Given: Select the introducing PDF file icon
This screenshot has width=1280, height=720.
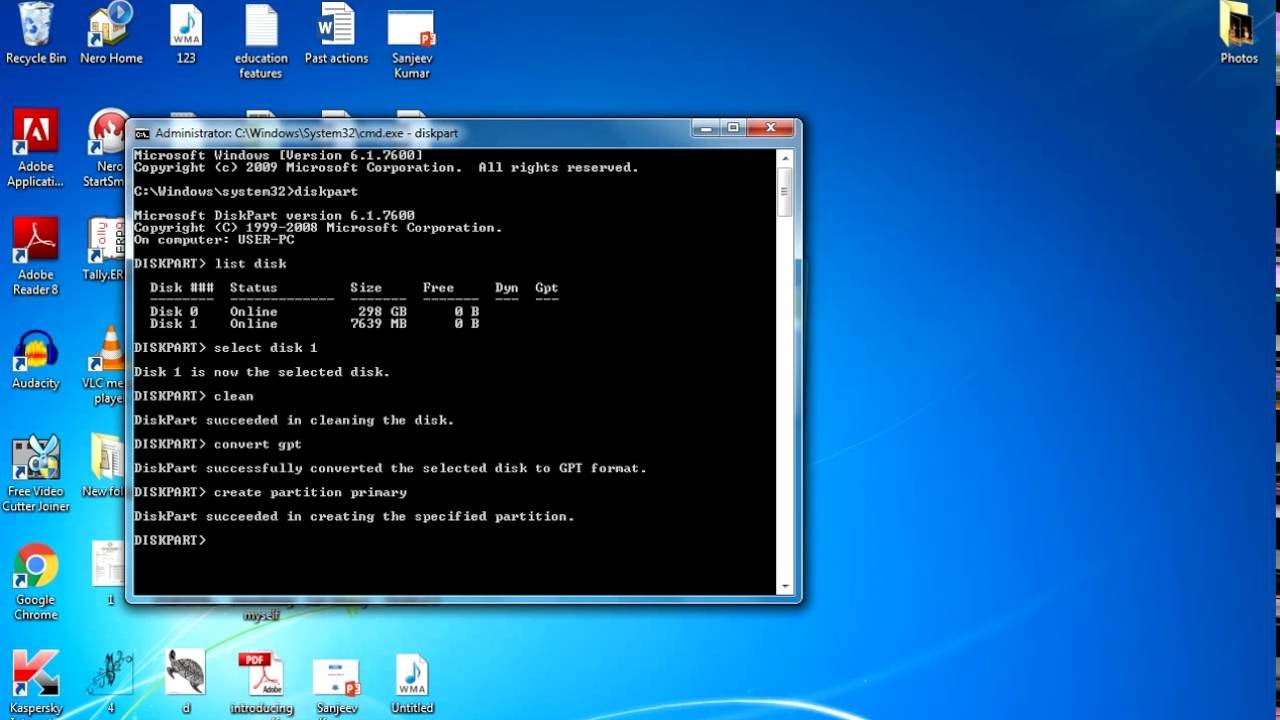Looking at the screenshot, I should pyautogui.click(x=261, y=684).
